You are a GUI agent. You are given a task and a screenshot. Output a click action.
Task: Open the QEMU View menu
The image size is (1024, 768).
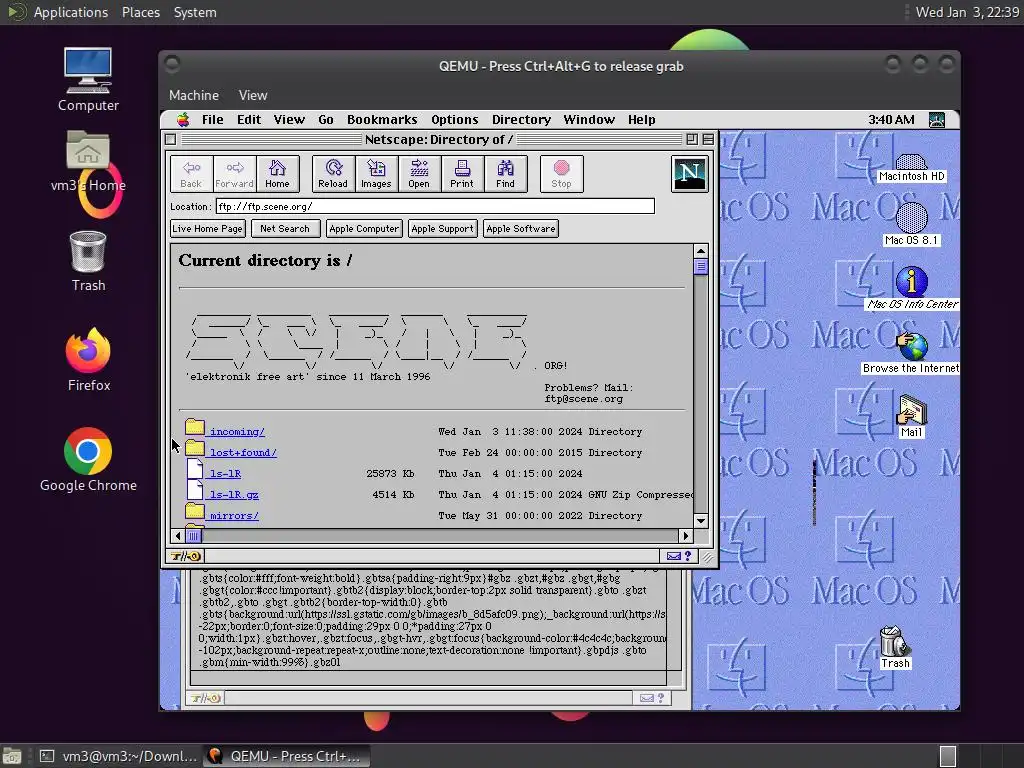click(x=253, y=95)
